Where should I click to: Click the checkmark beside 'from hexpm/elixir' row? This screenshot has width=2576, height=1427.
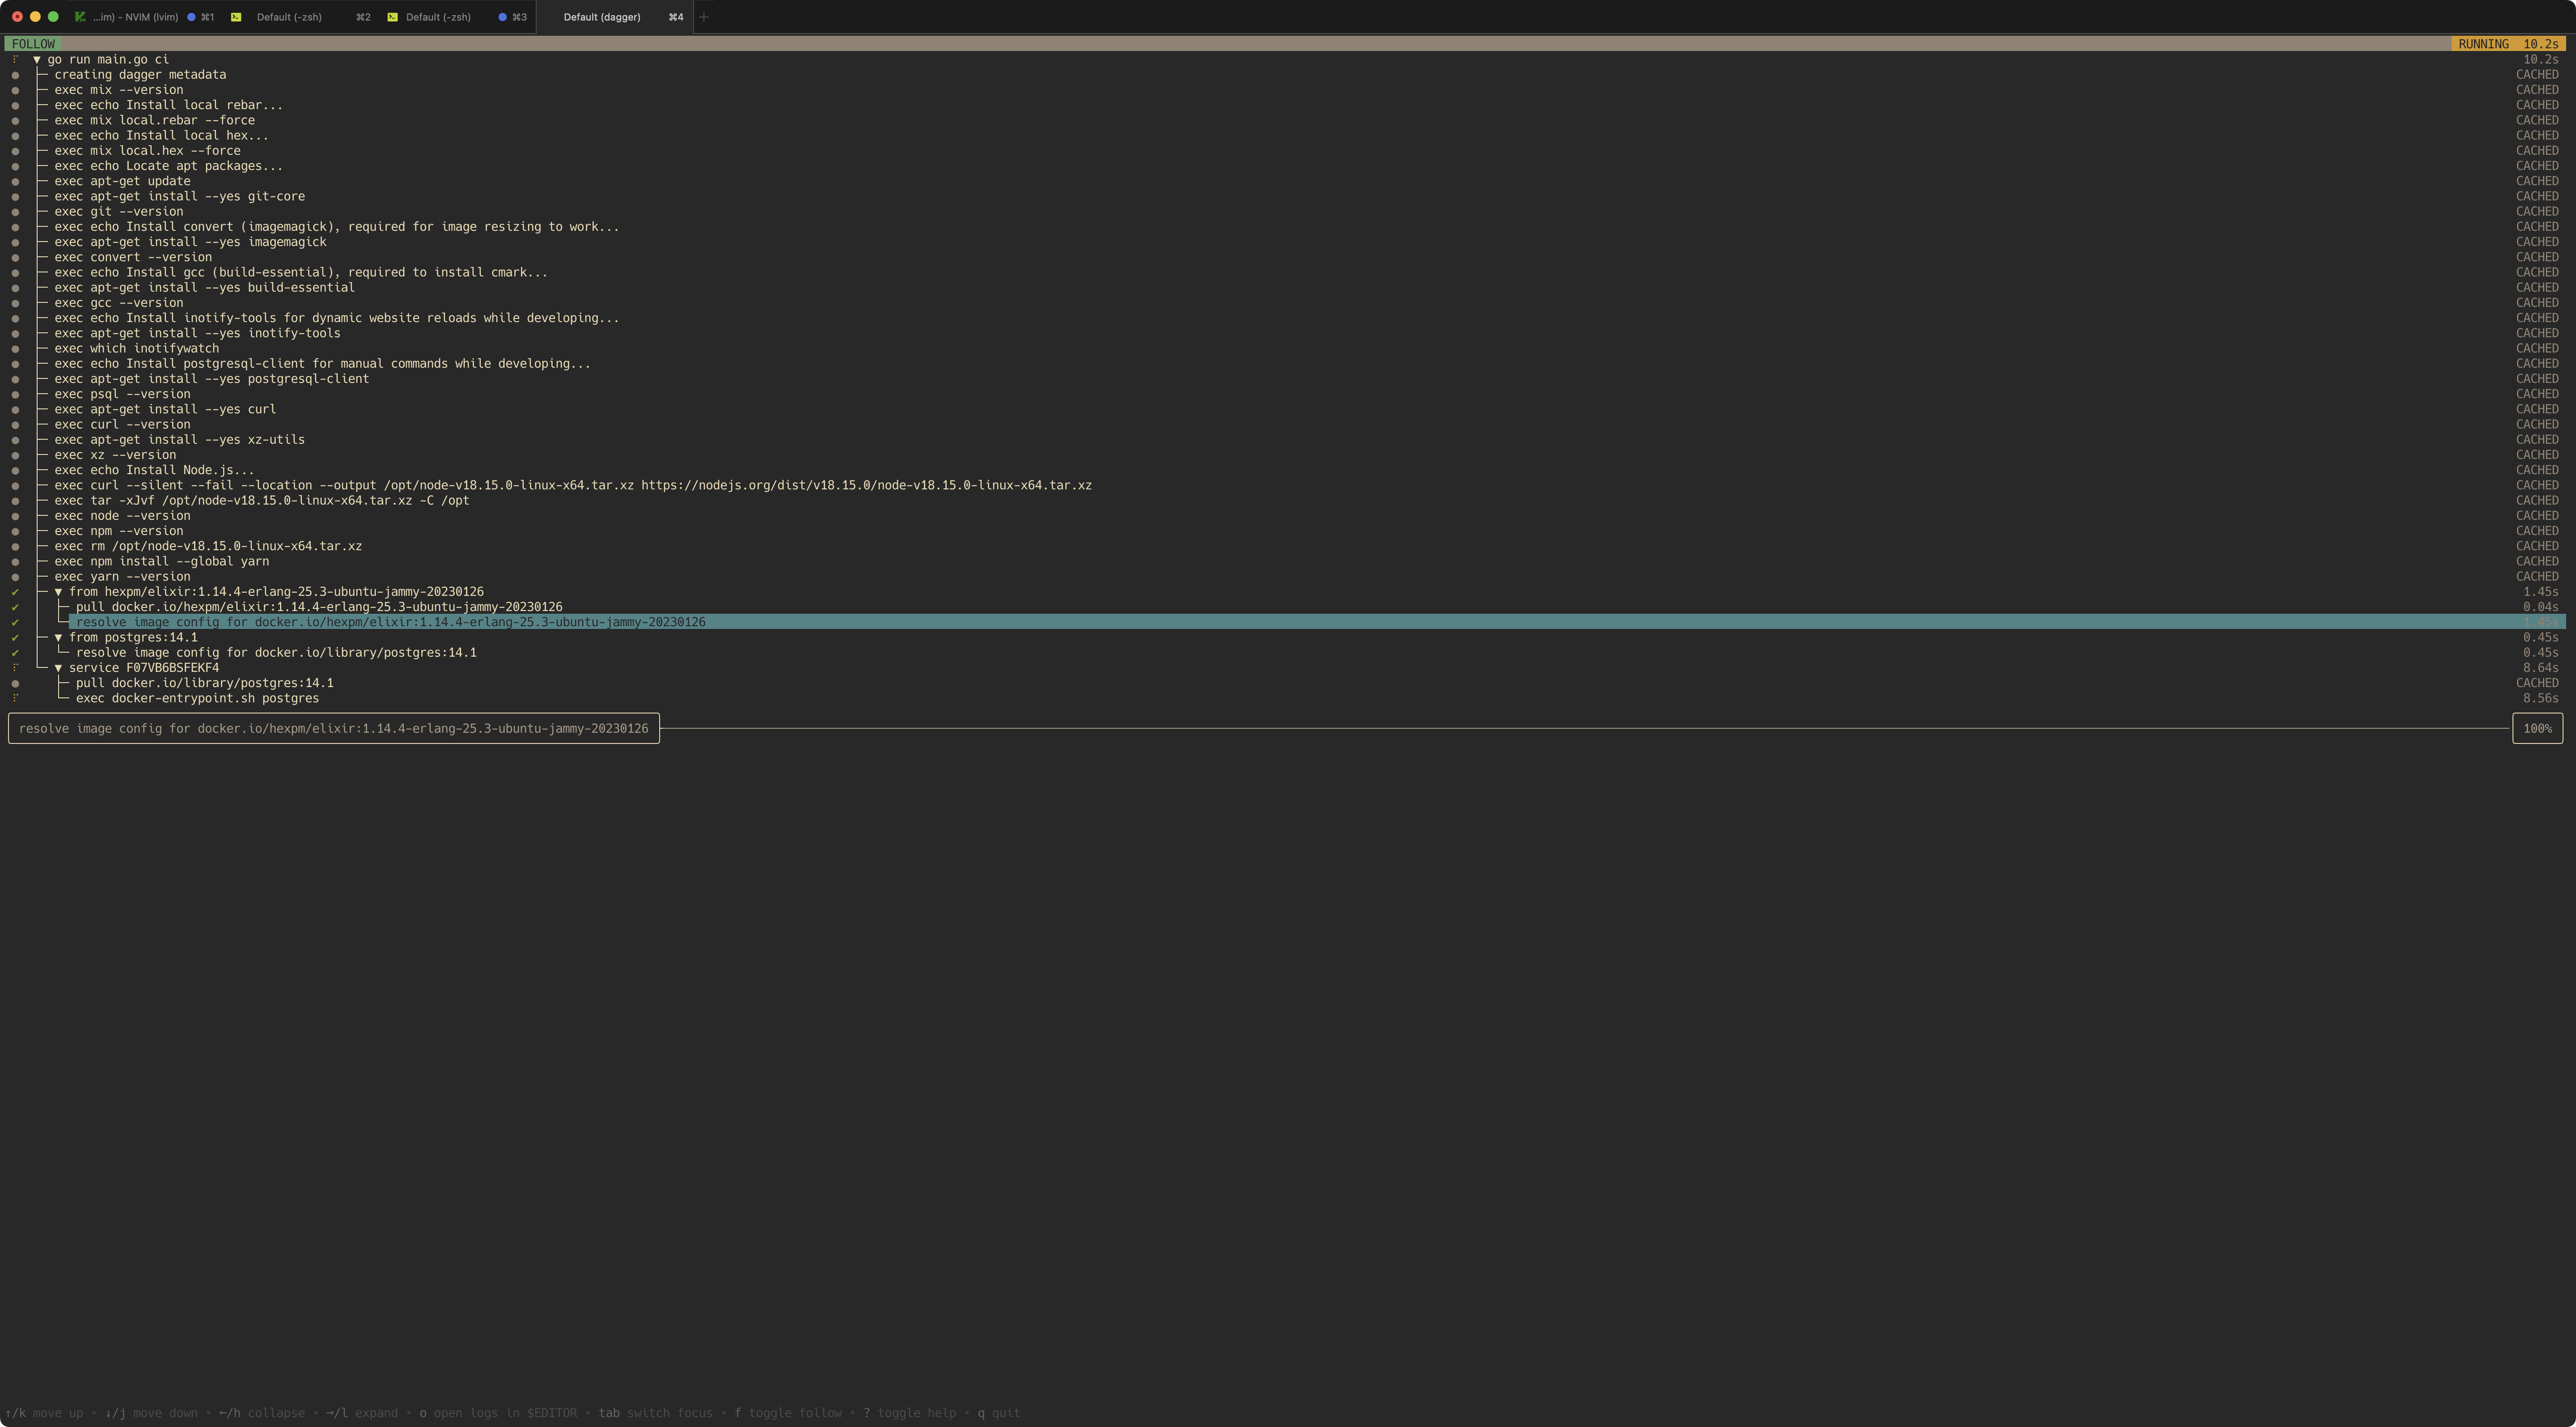[x=15, y=592]
